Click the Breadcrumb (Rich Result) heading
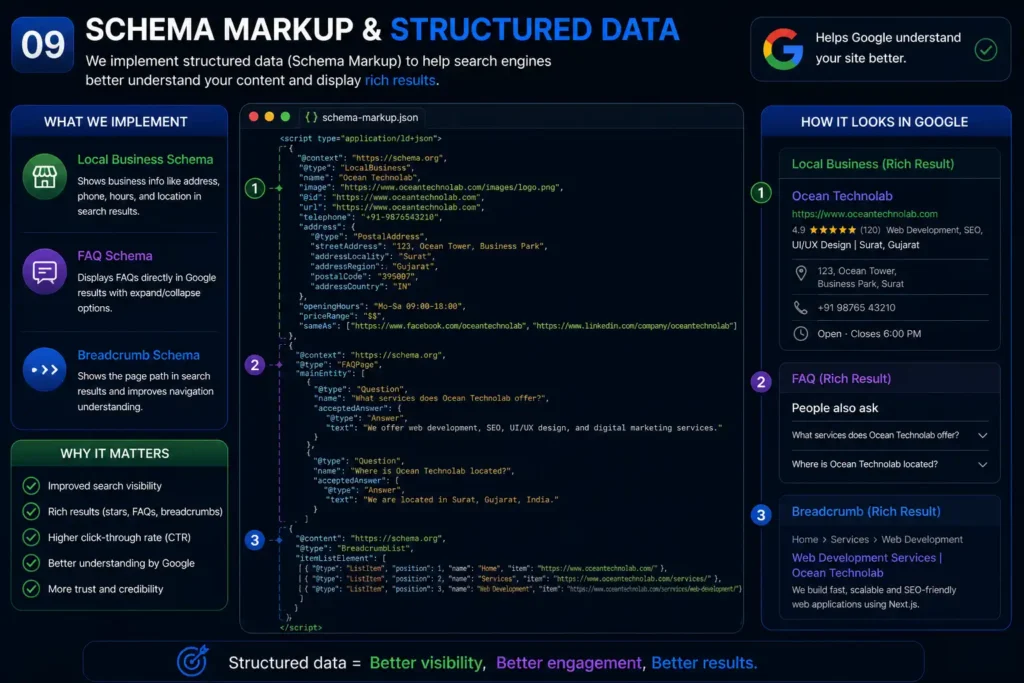The height and width of the screenshot is (683, 1024). pyautogui.click(x=866, y=512)
